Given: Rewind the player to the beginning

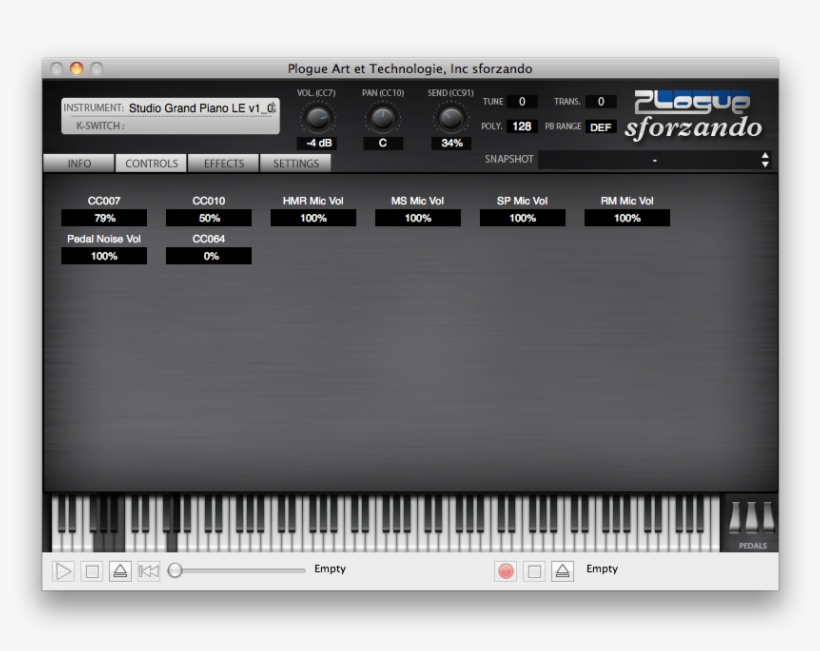Looking at the screenshot, I should [149, 571].
